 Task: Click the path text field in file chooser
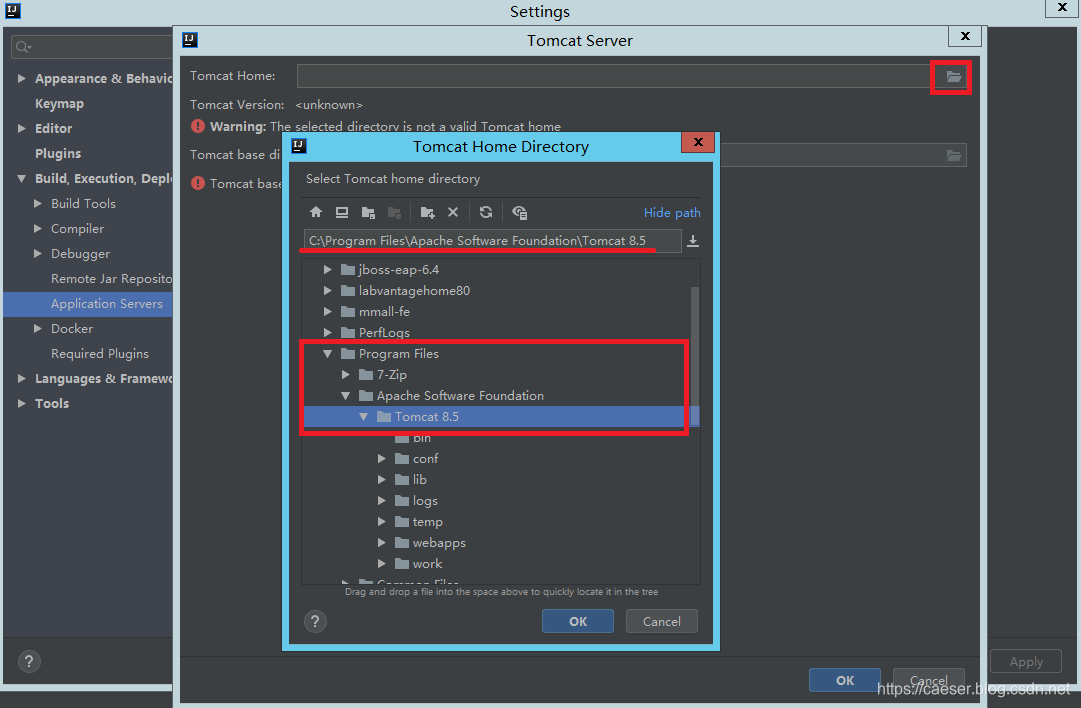[492, 241]
